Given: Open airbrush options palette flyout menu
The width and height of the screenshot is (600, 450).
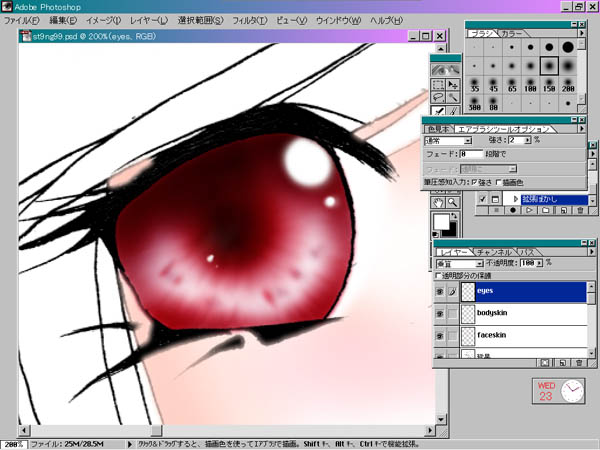Looking at the screenshot, I should point(582,129).
